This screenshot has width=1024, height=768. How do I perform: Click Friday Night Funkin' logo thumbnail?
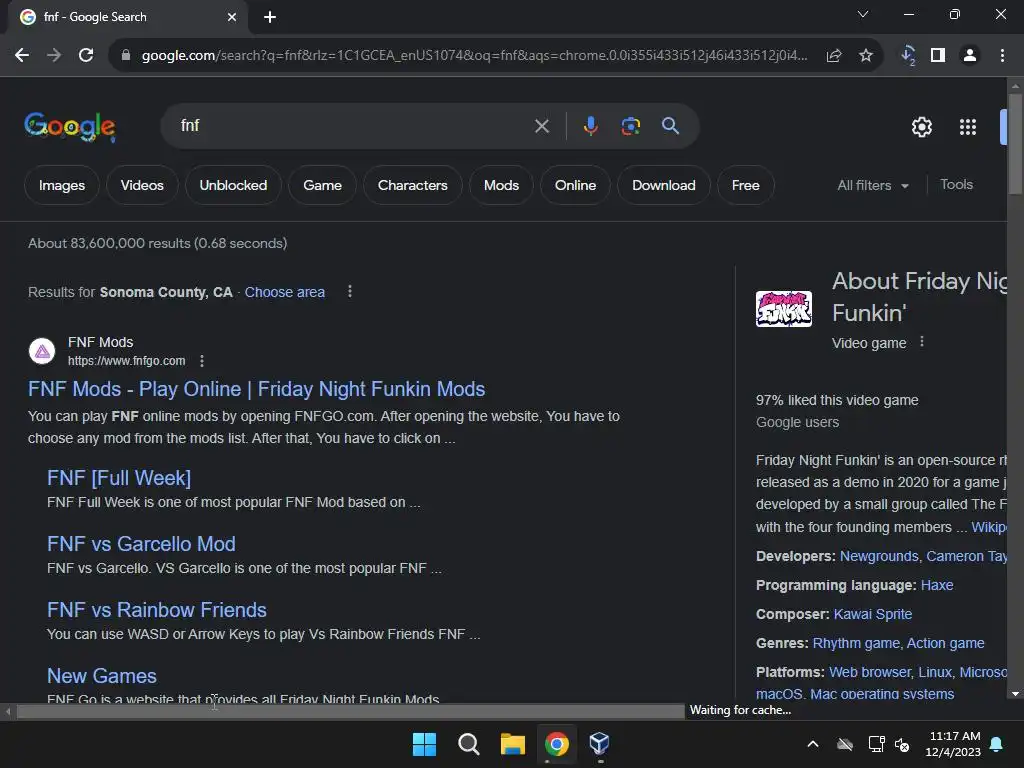click(x=784, y=309)
